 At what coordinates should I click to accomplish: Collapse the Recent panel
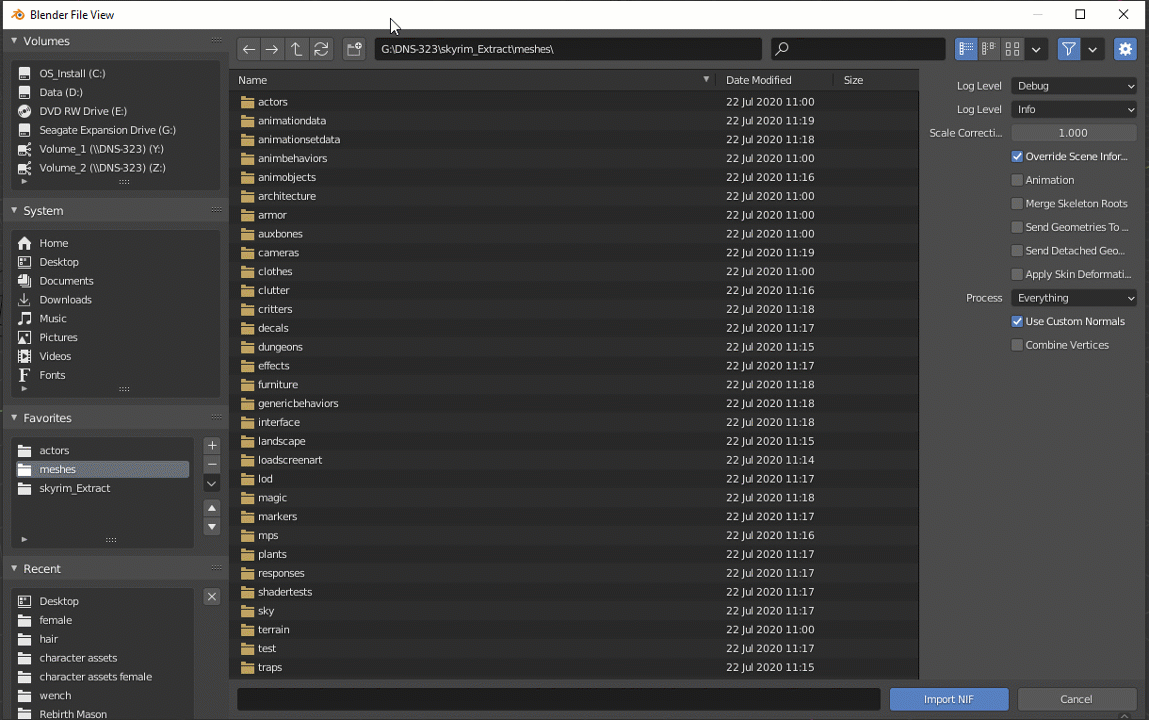pos(14,568)
